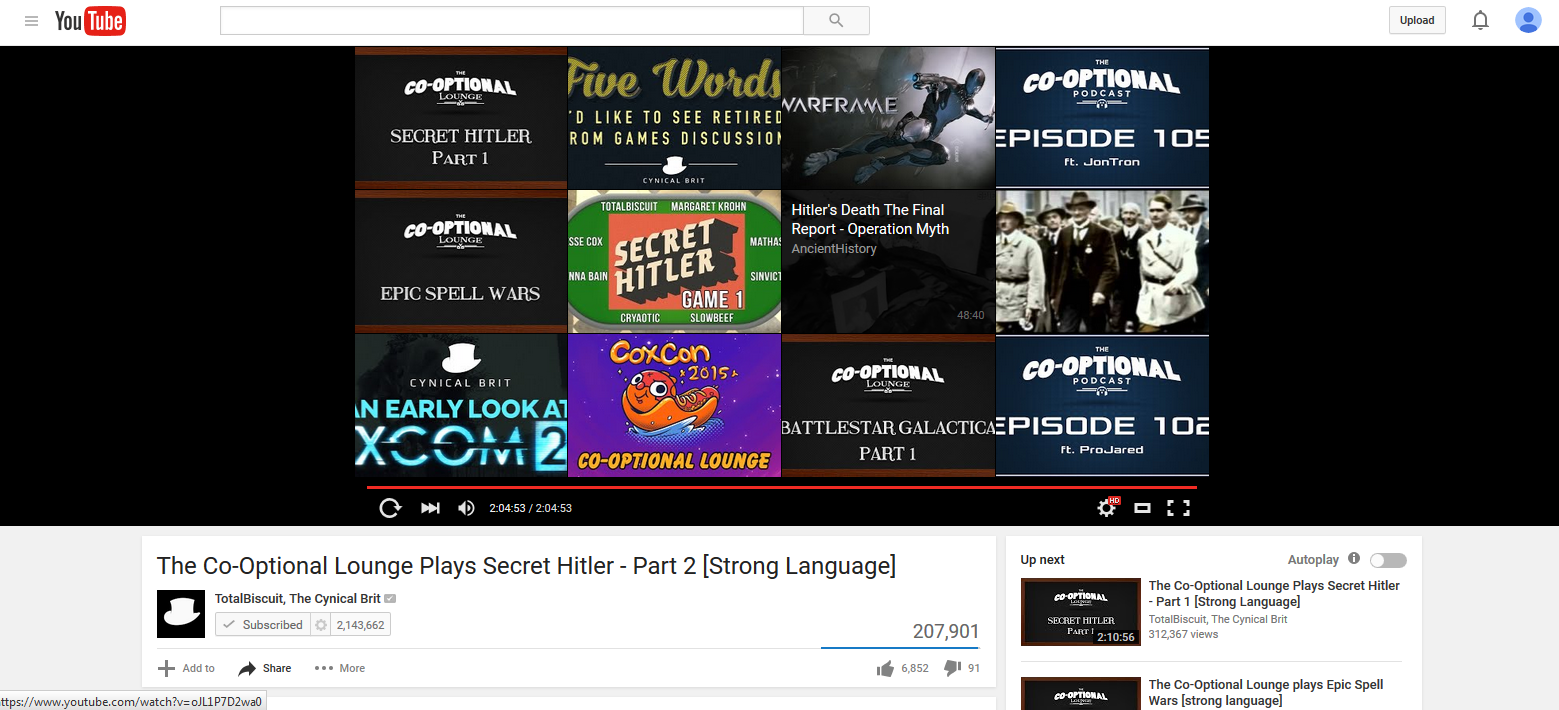Click the Subscribed button to unsubscribe
The height and width of the screenshot is (710, 1559).
(x=263, y=625)
